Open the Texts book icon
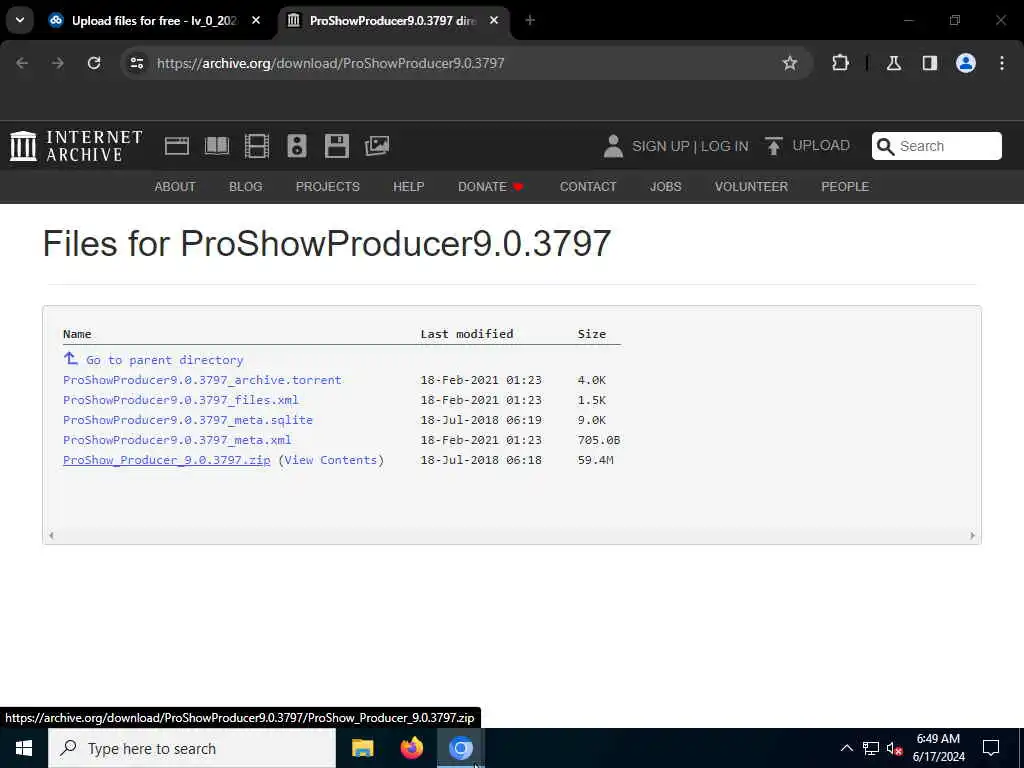This screenshot has height=768, width=1024. pyautogui.click(x=217, y=146)
